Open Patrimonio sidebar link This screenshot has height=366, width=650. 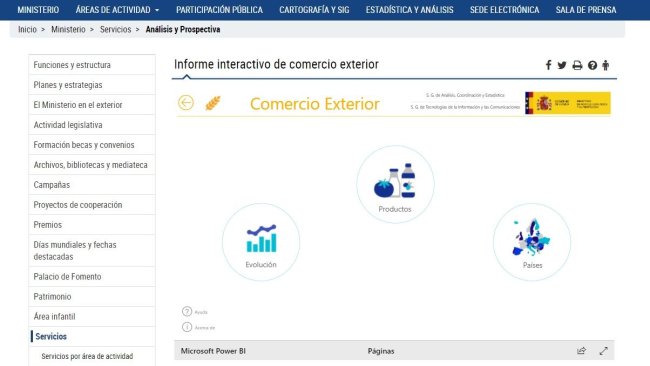92,296
